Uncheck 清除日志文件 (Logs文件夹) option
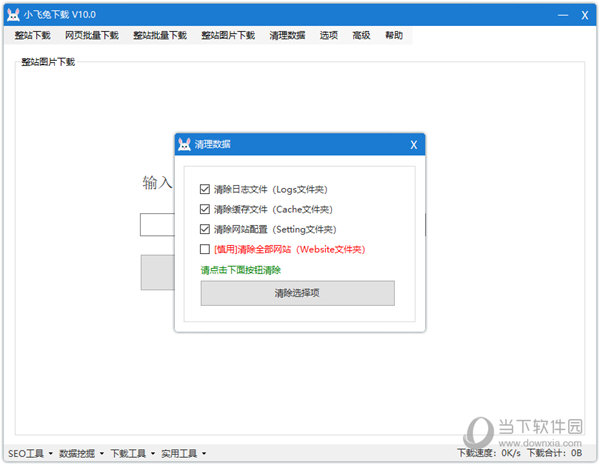The width and height of the screenshot is (600, 465). [x=205, y=189]
